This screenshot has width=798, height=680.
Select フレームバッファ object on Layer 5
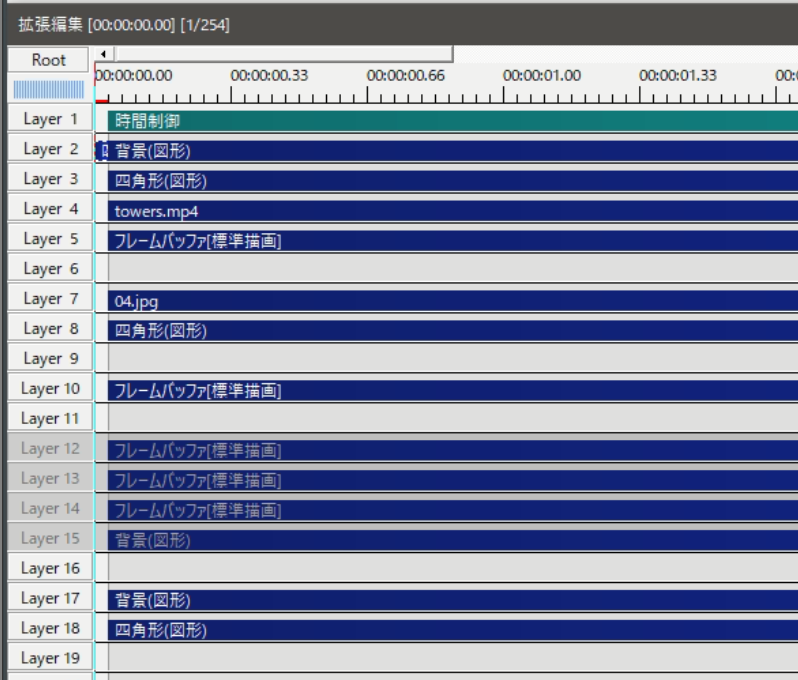click(x=453, y=241)
